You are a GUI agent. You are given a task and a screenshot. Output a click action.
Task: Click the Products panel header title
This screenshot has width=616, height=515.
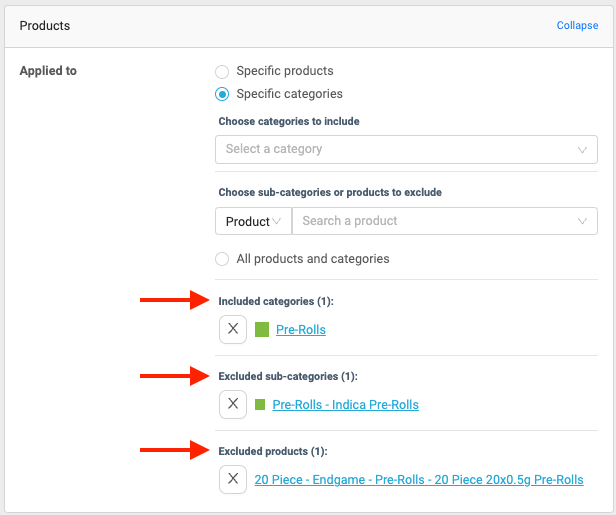tap(45, 25)
